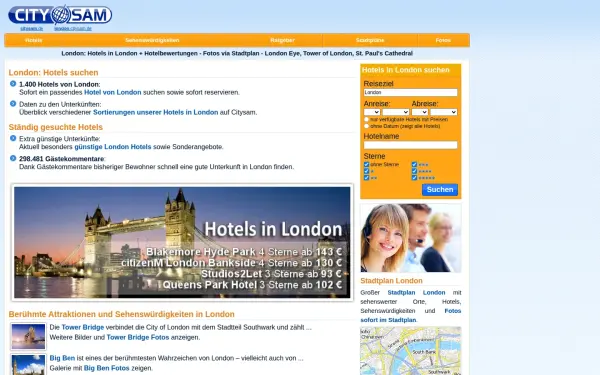Open the Ratgeber menu item
This screenshot has width=600, height=375.
coord(282,40)
